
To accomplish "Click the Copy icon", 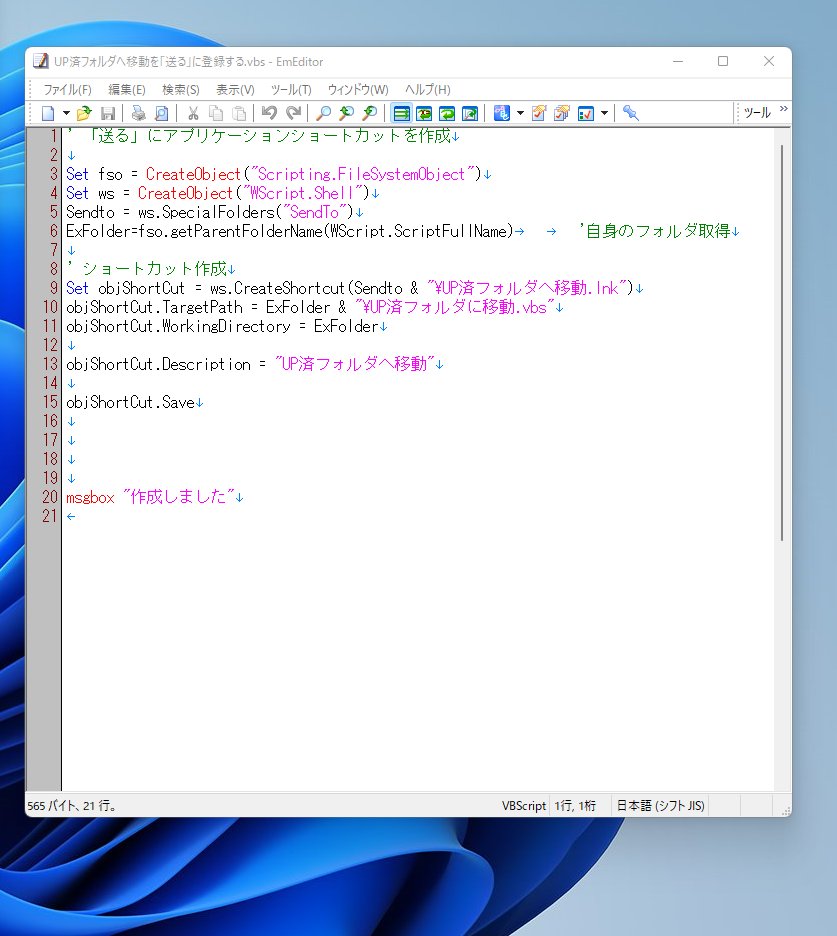I will click(x=216, y=113).
